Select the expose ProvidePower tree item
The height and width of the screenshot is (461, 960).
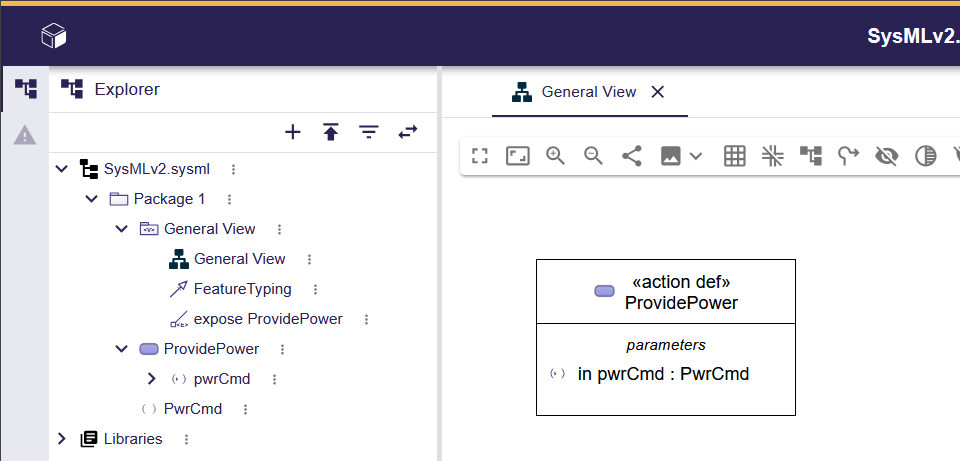[x=267, y=319]
